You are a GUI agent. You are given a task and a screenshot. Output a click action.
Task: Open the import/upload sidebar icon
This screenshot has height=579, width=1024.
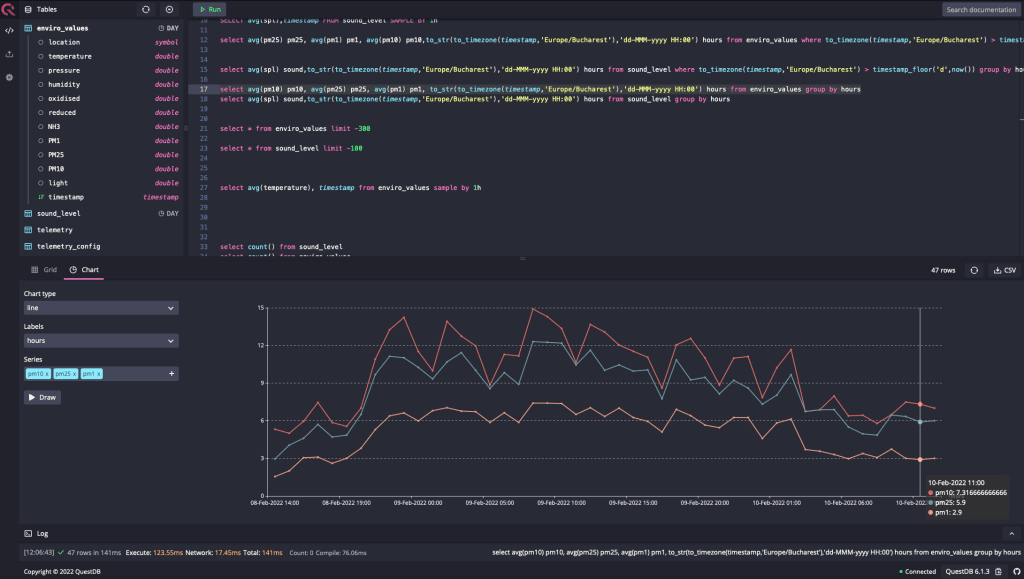[x=9, y=54]
